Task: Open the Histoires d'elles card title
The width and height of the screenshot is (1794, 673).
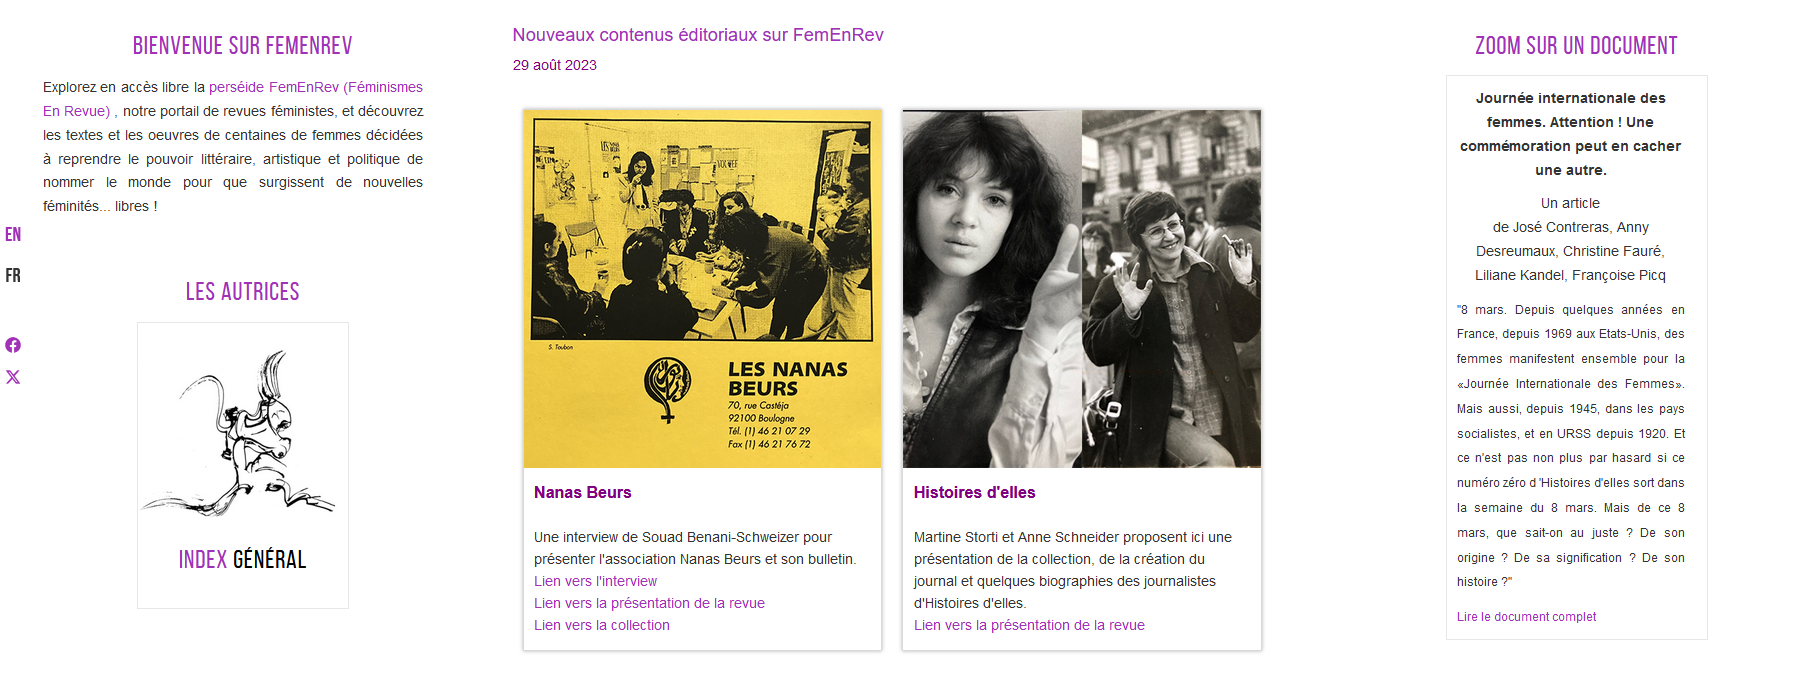Action: [x=975, y=492]
